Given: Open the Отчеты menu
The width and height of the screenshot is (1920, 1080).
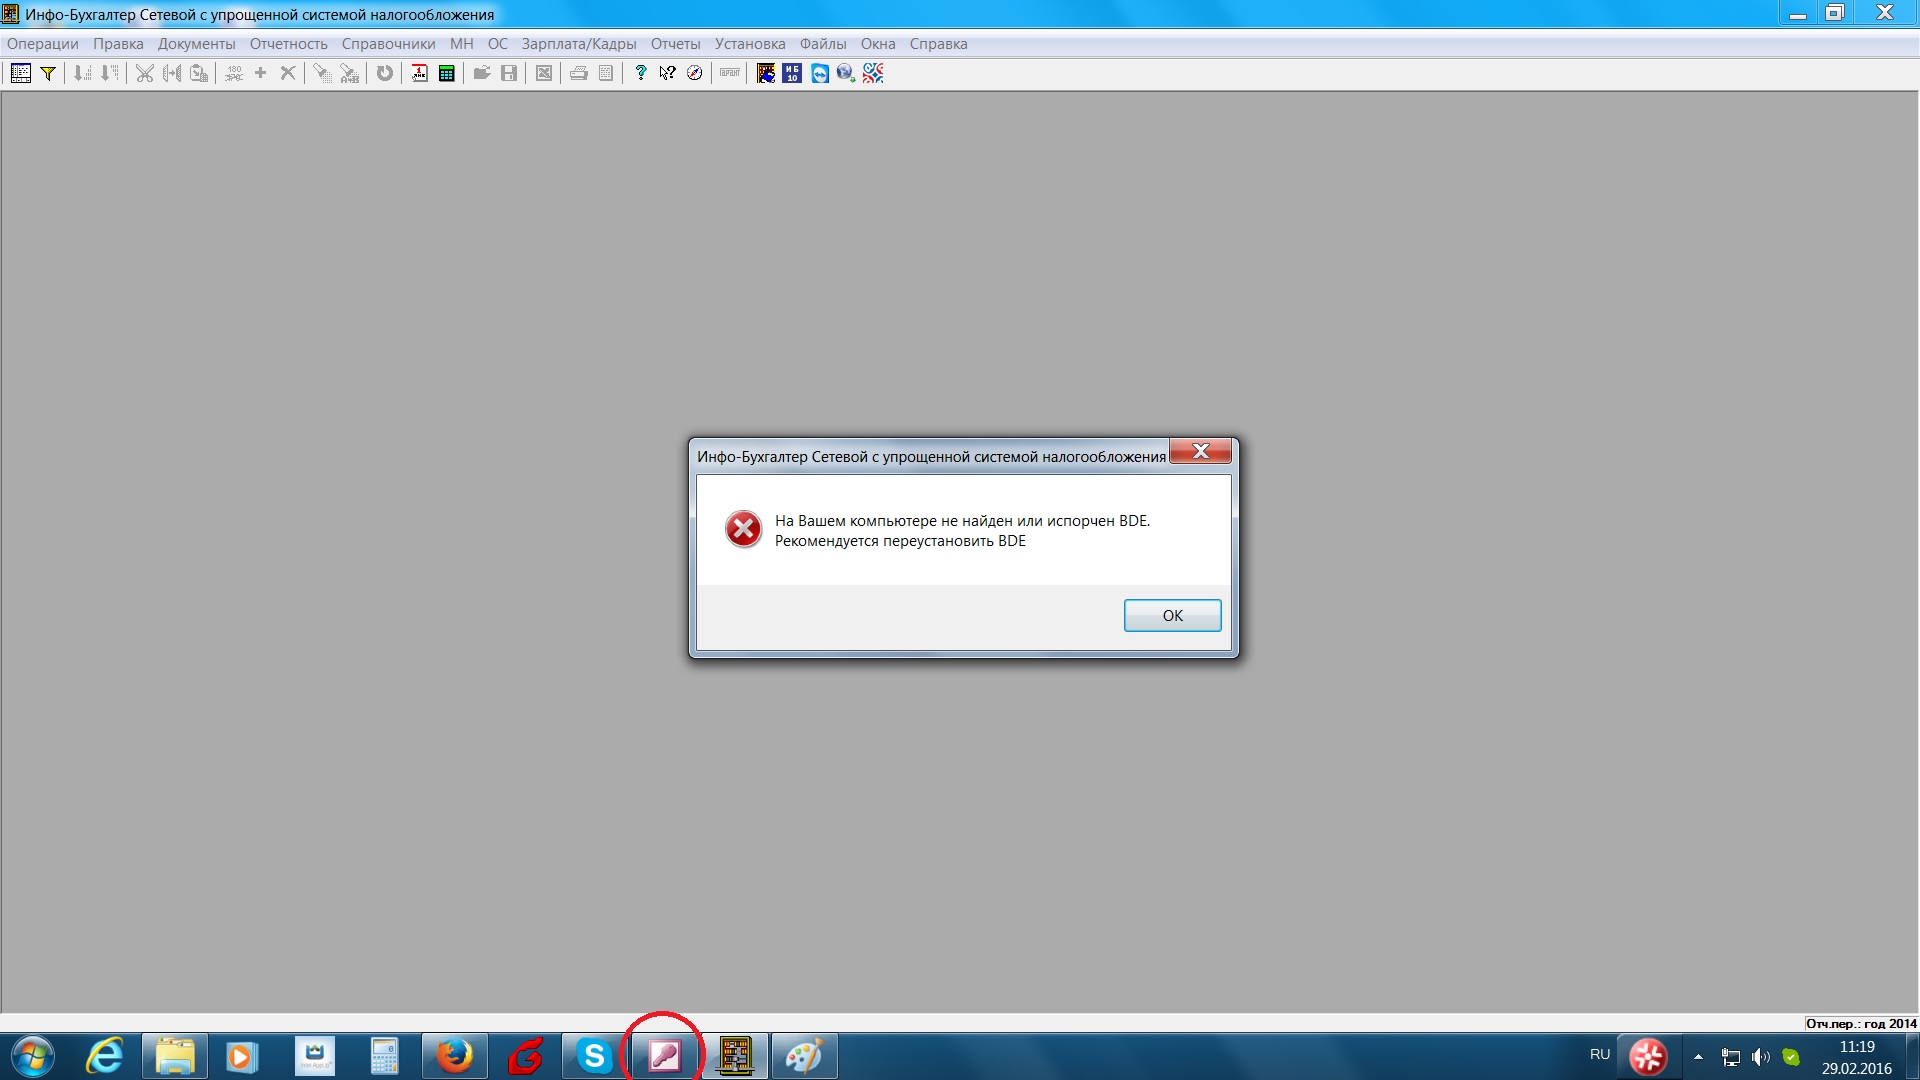Looking at the screenshot, I should [x=675, y=44].
